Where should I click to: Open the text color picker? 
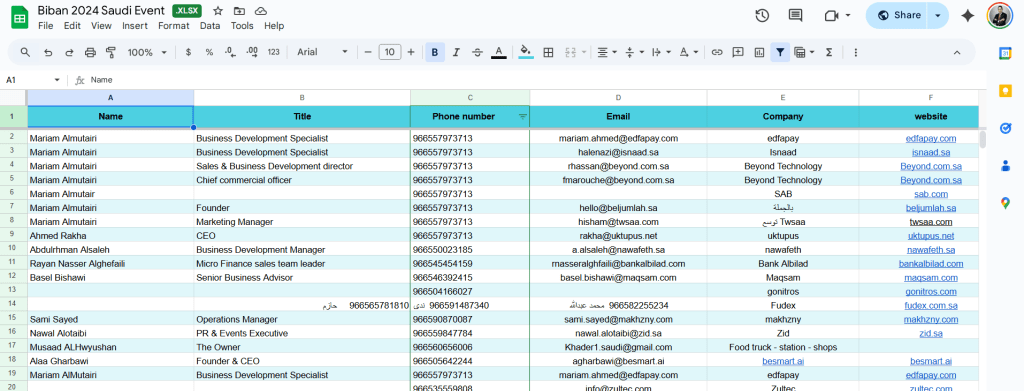click(498, 52)
